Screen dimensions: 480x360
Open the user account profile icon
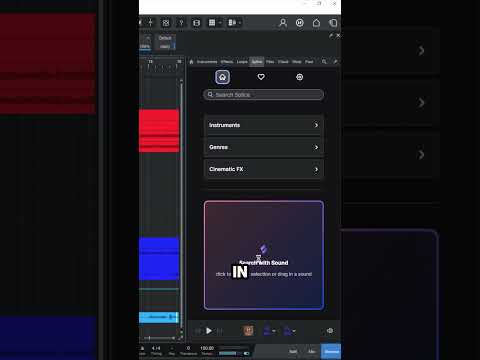(283, 23)
